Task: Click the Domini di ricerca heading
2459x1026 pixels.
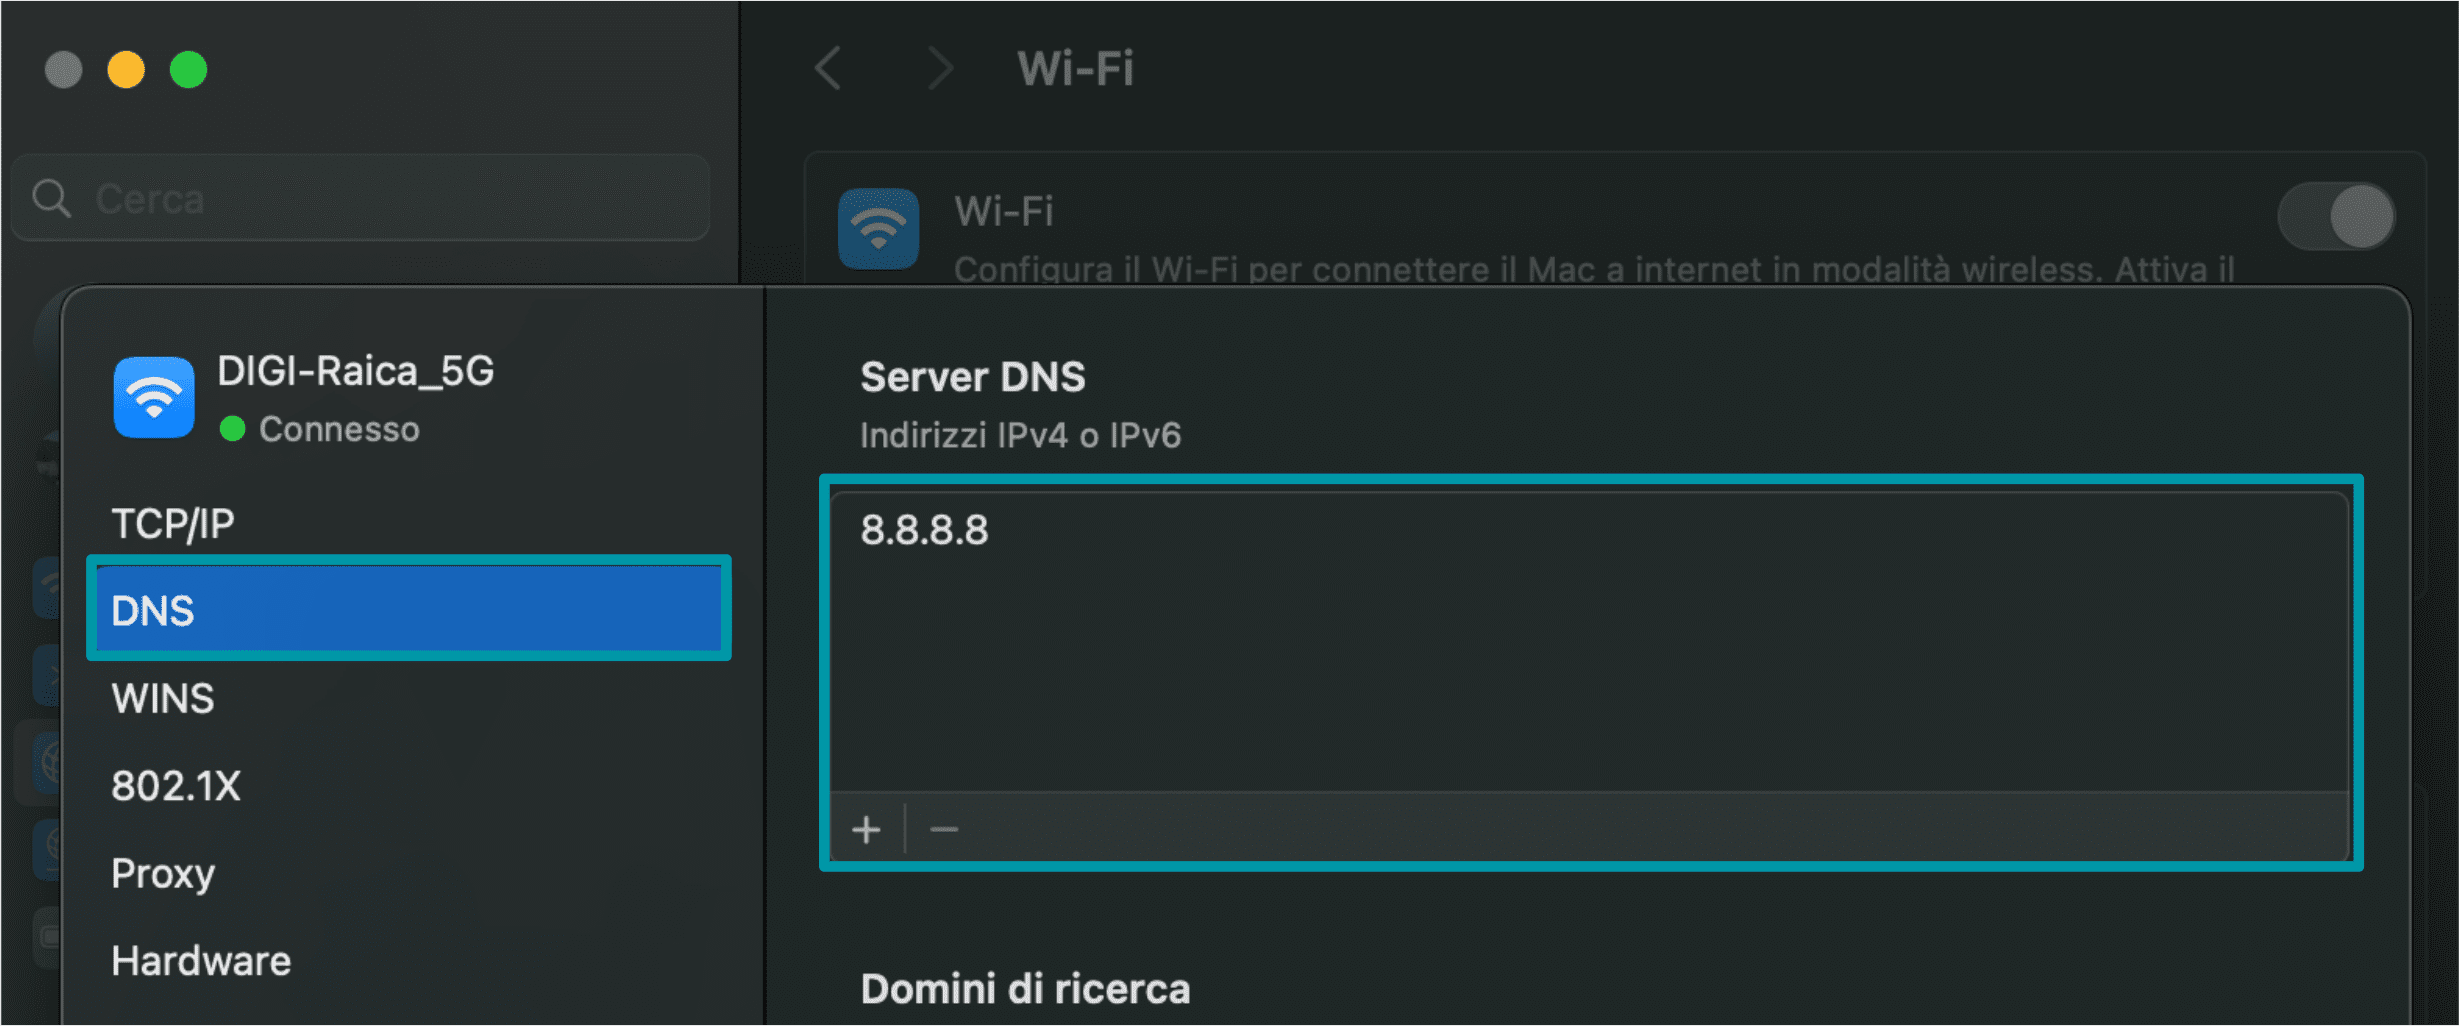Action: pyautogui.click(x=1025, y=988)
